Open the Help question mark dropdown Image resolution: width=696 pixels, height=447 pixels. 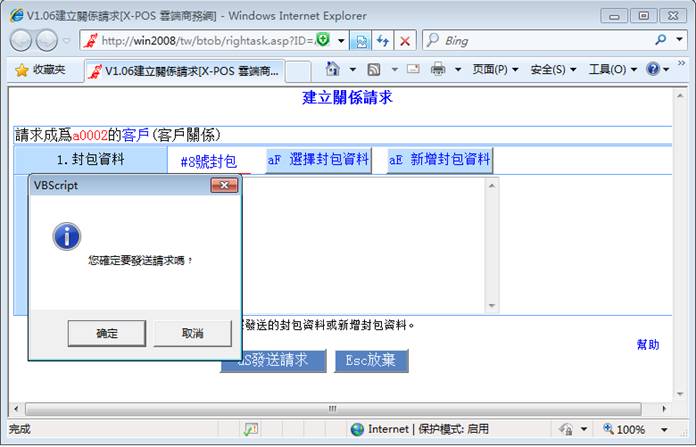657,69
